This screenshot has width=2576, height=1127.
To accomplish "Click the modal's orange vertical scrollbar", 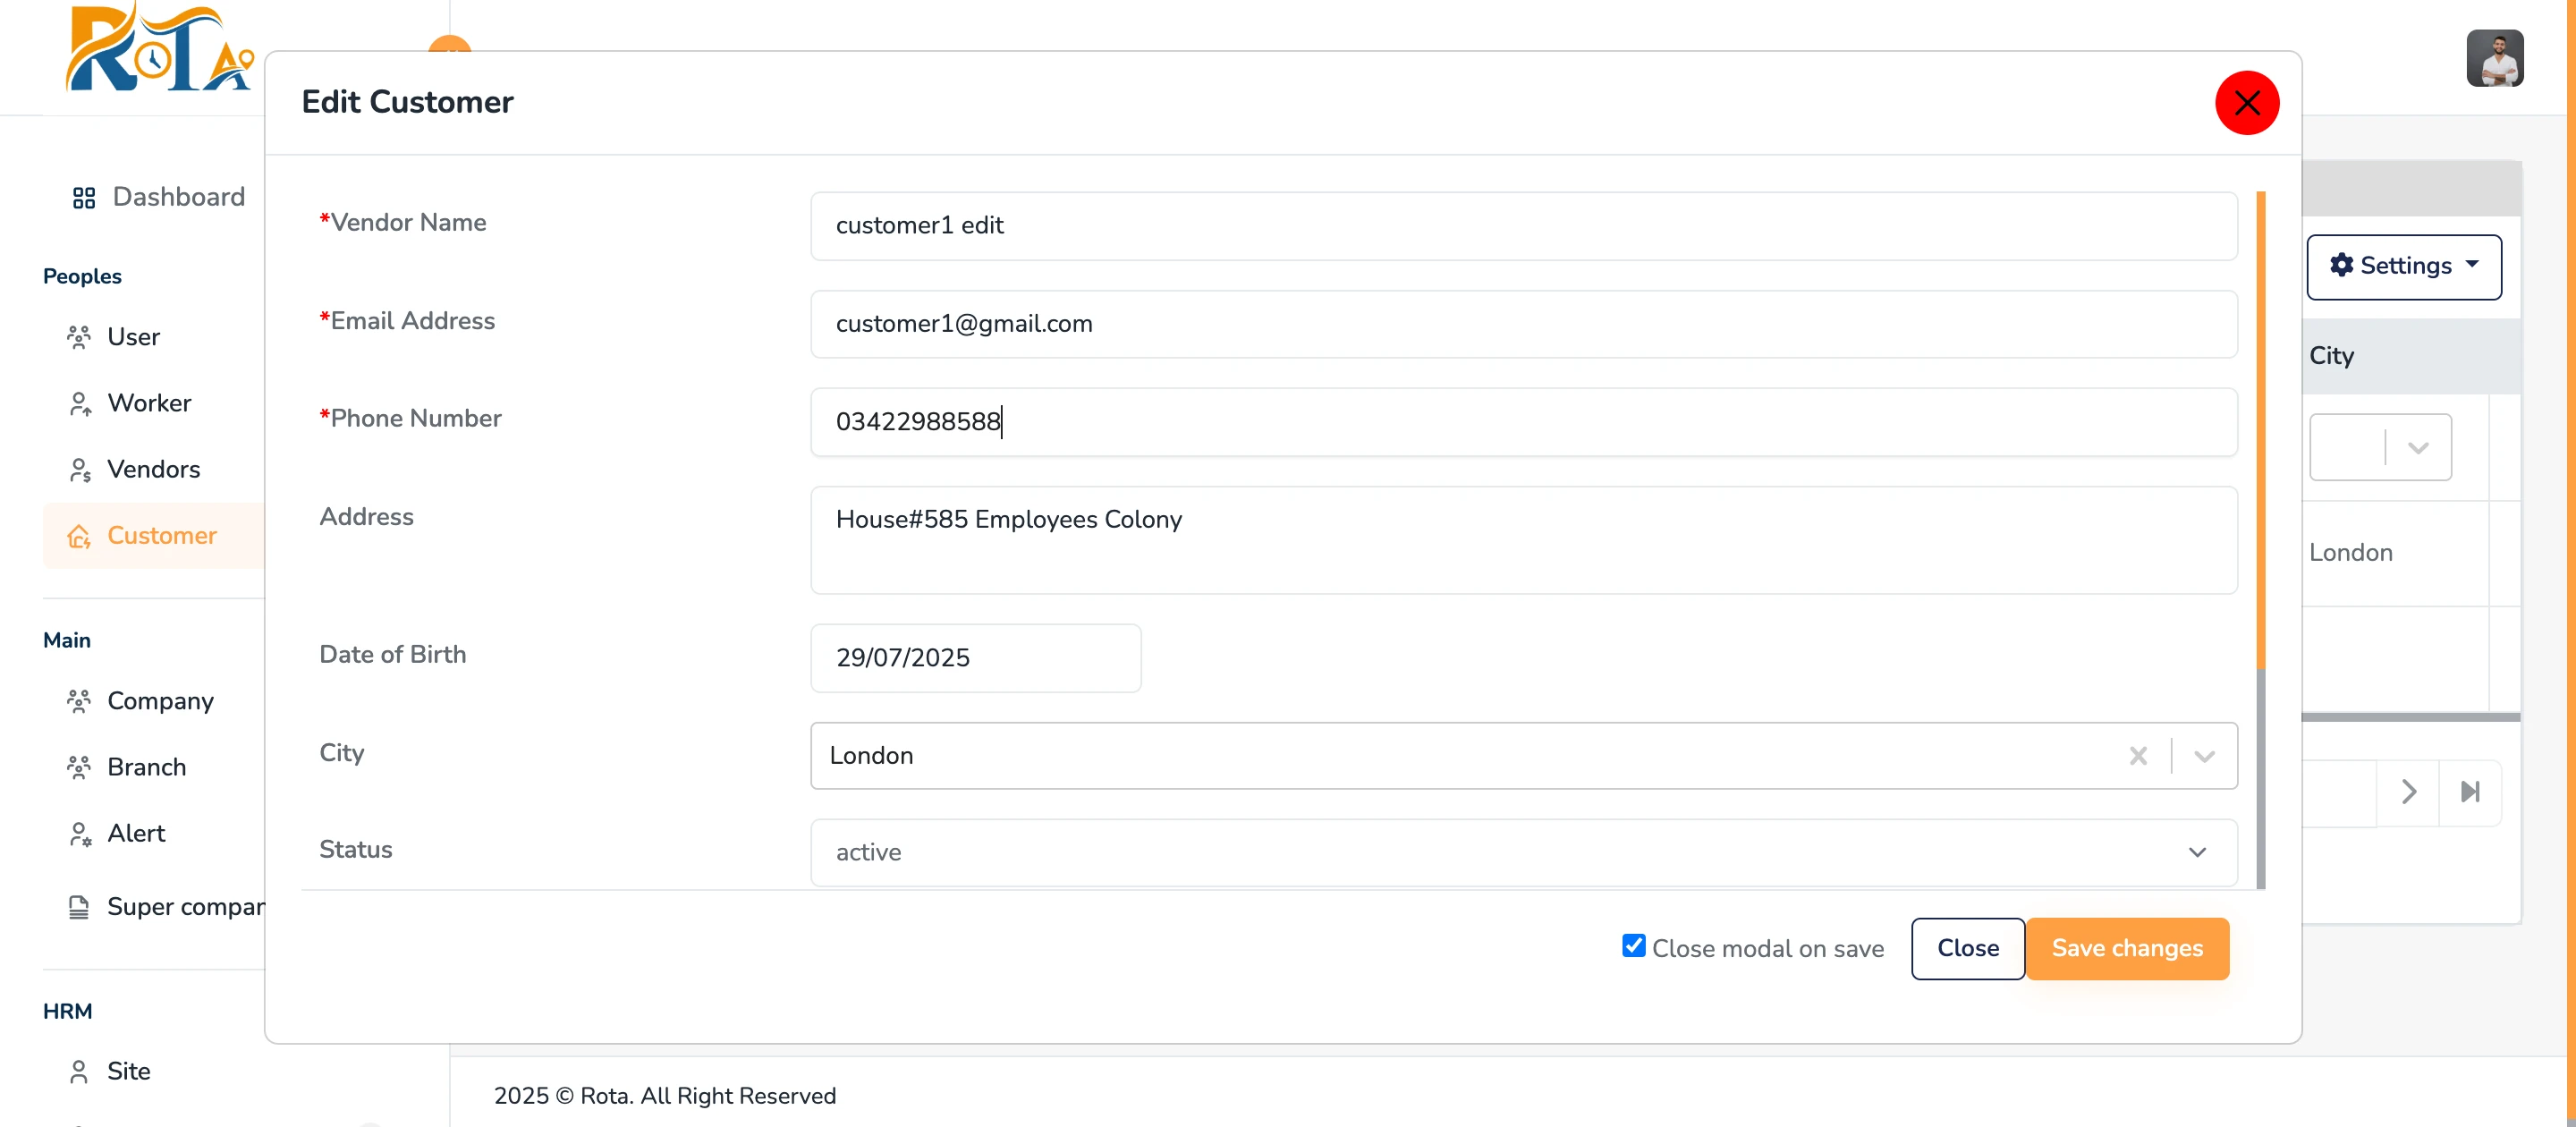I will [2260, 430].
